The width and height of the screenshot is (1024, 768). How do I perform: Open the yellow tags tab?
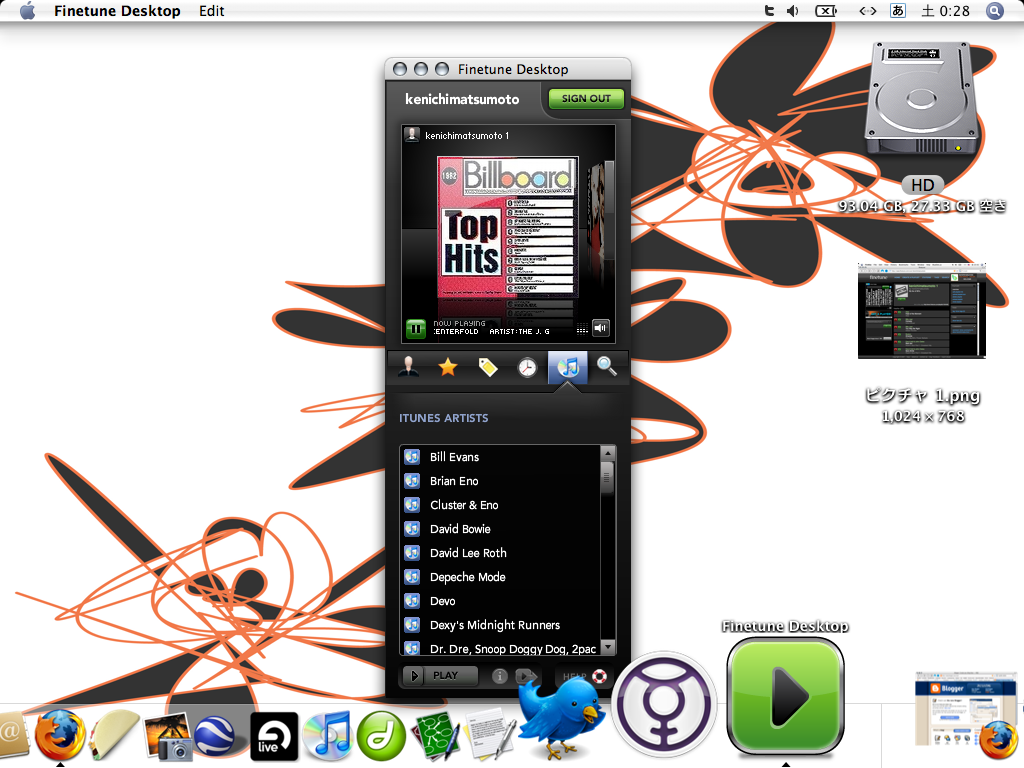488,368
